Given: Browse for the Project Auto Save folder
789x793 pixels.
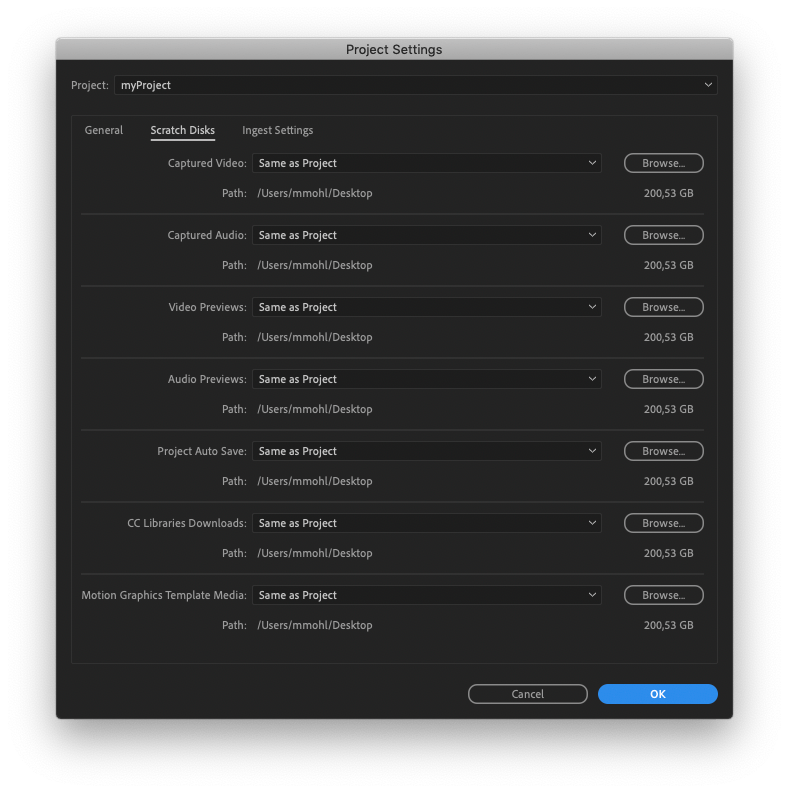Looking at the screenshot, I should coord(664,451).
